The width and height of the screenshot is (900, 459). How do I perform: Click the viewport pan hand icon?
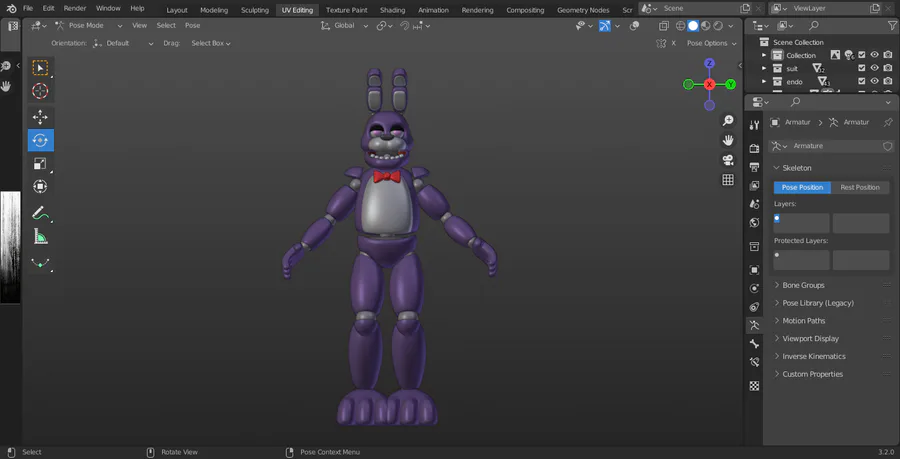click(728, 140)
